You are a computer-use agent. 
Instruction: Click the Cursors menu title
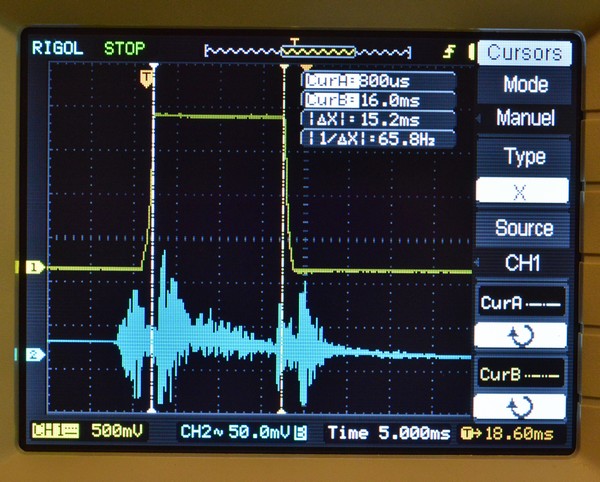pos(524,53)
